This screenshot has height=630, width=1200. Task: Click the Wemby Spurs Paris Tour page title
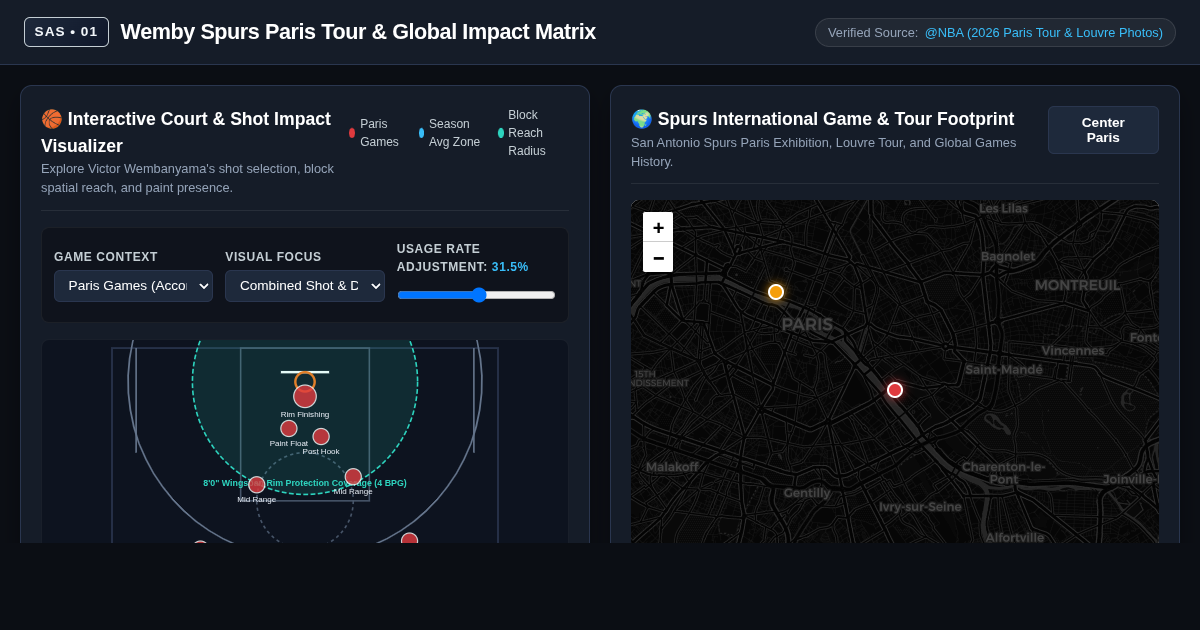coord(358,32)
